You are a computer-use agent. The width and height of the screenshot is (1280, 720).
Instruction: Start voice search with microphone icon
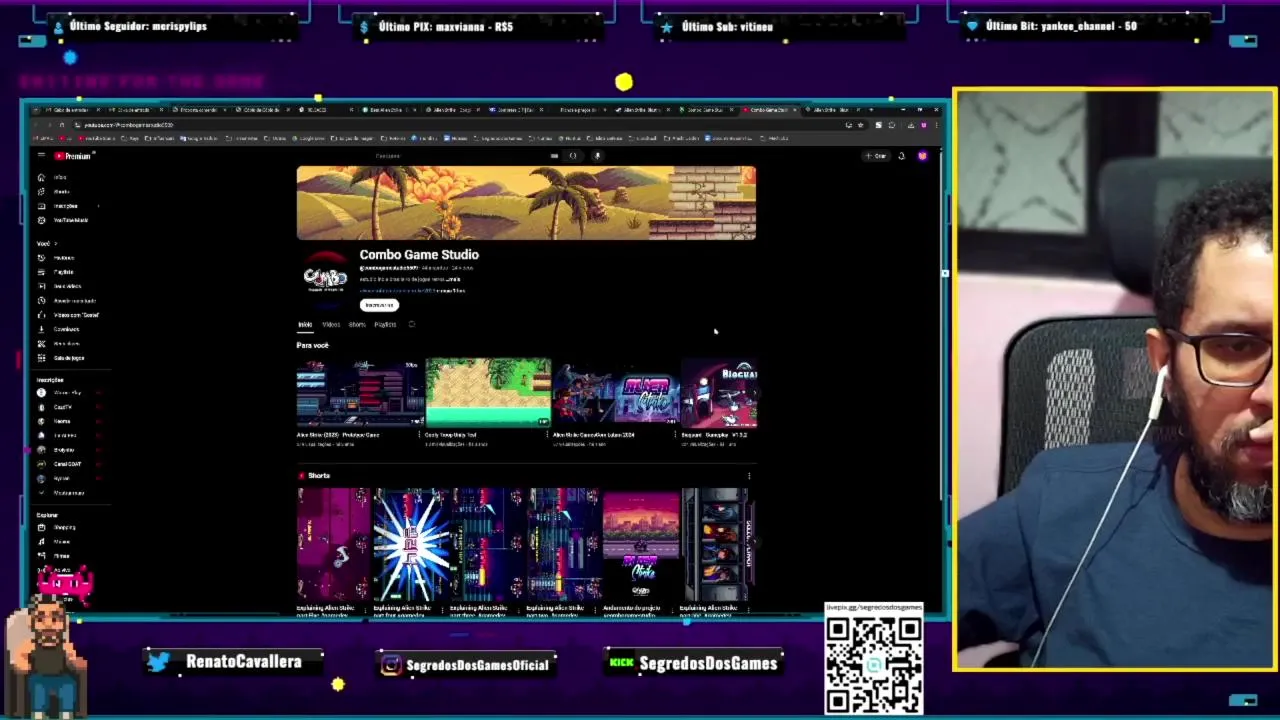coord(597,156)
